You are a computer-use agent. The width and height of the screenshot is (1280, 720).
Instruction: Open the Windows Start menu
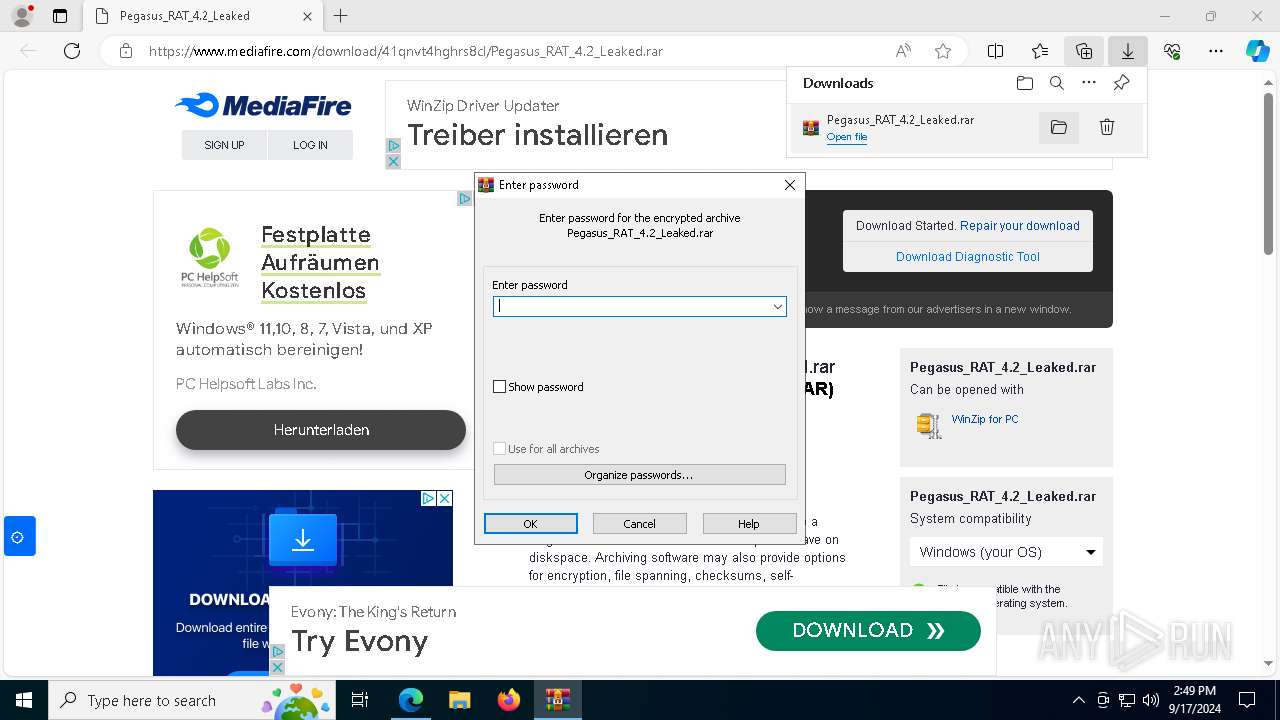(x=23, y=700)
